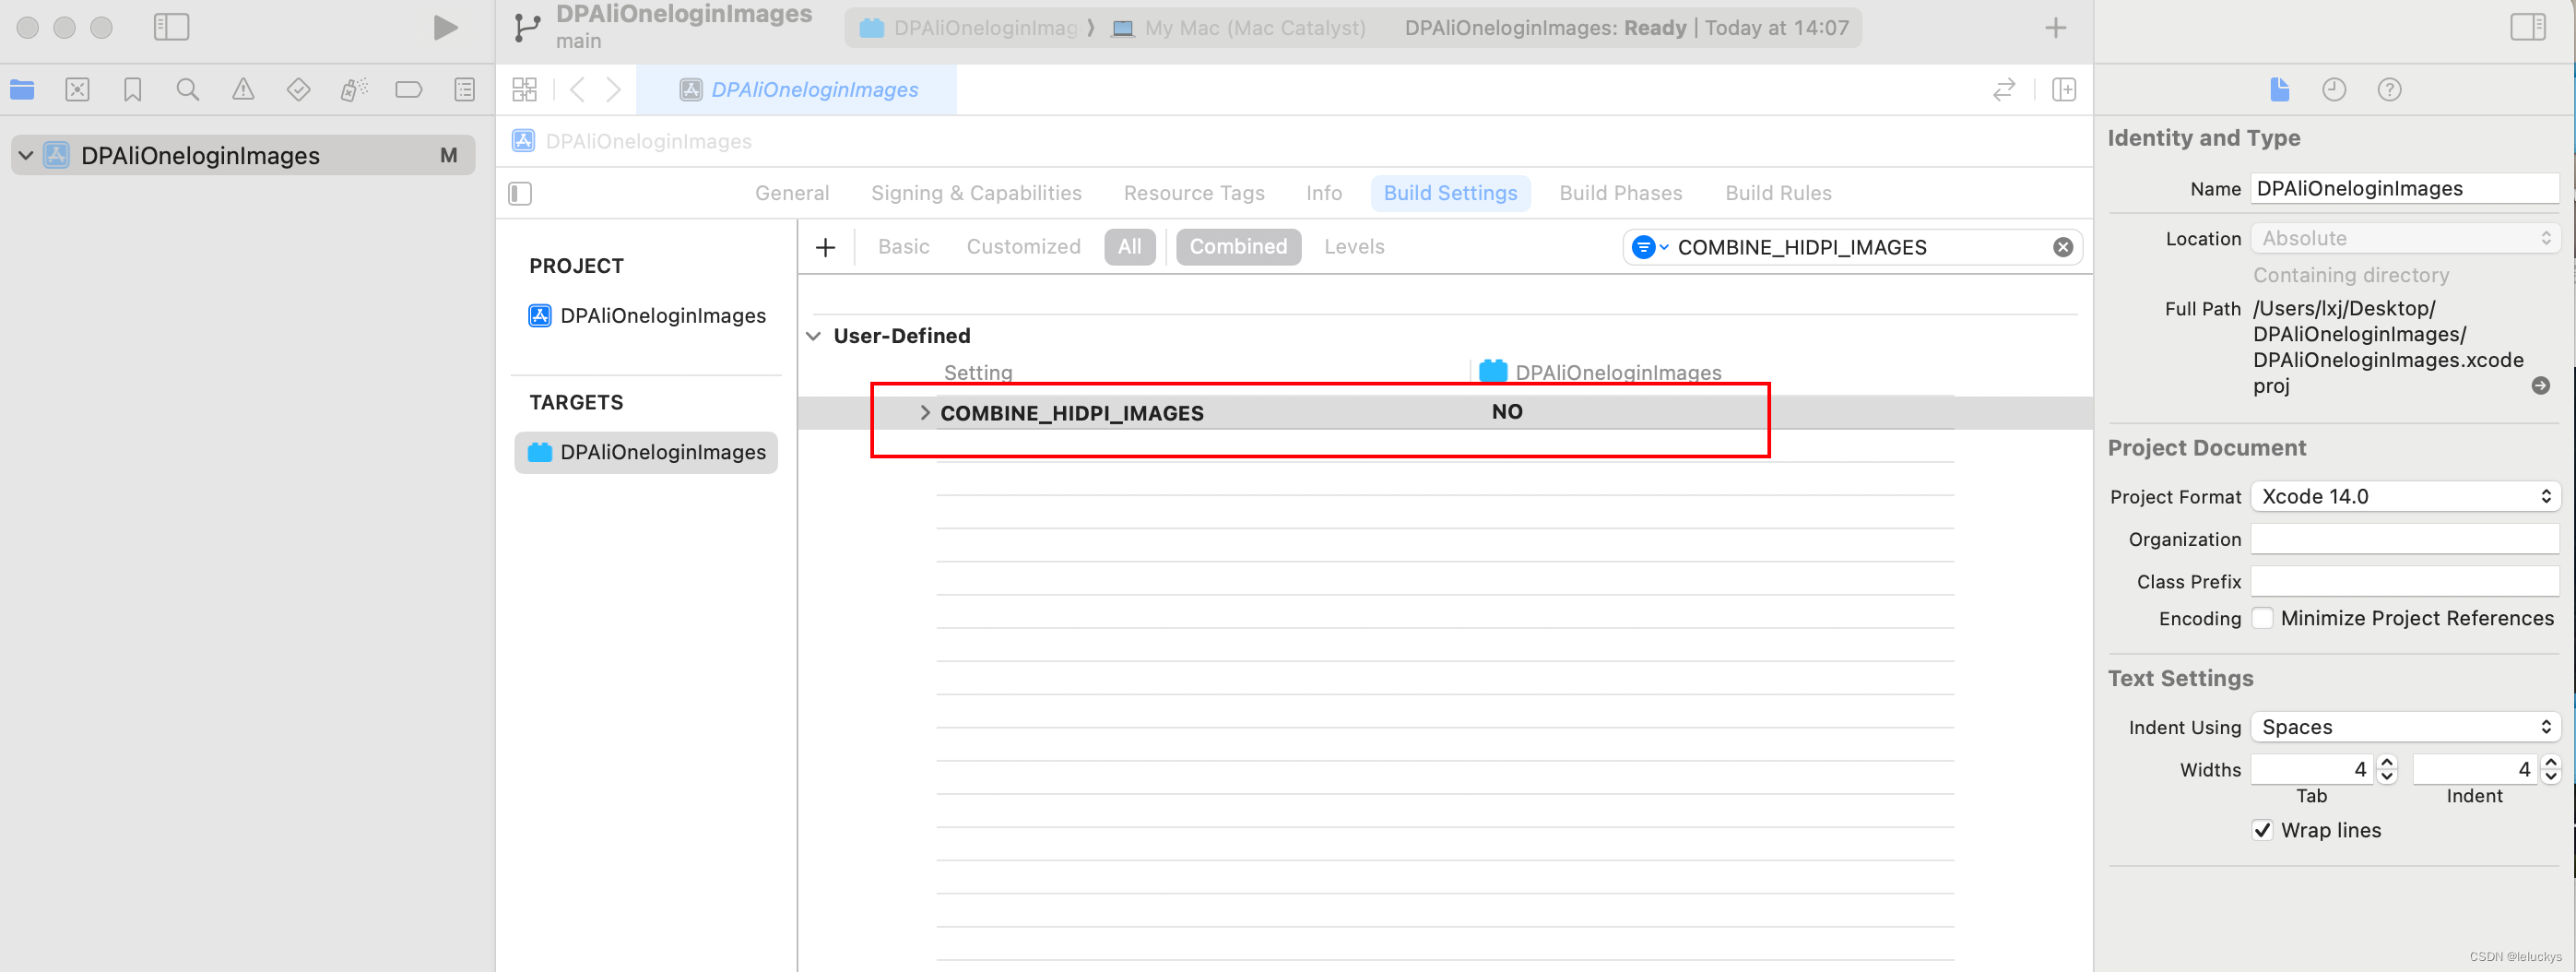Edit the project Name field
This screenshot has height=972, width=2576.
pos(2404,189)
